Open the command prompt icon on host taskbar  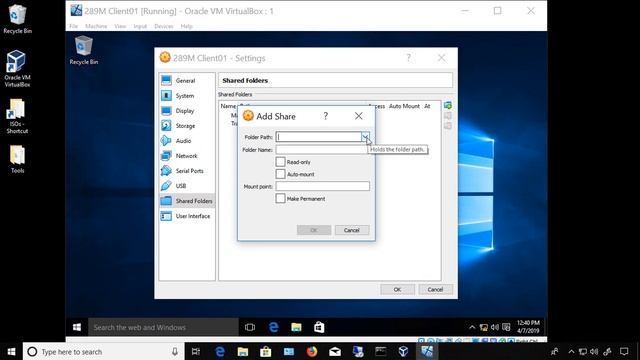pos(380,351)
